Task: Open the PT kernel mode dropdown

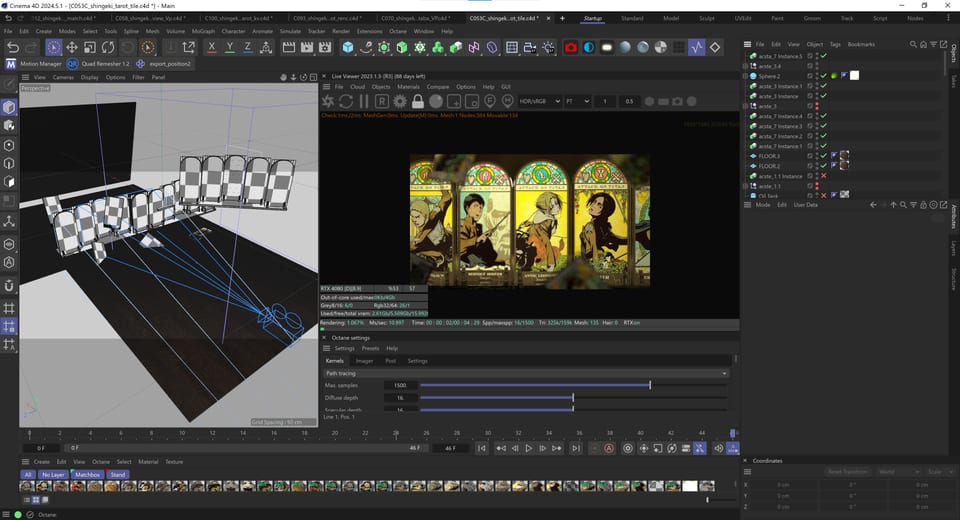Action: [x=577, y=101]
